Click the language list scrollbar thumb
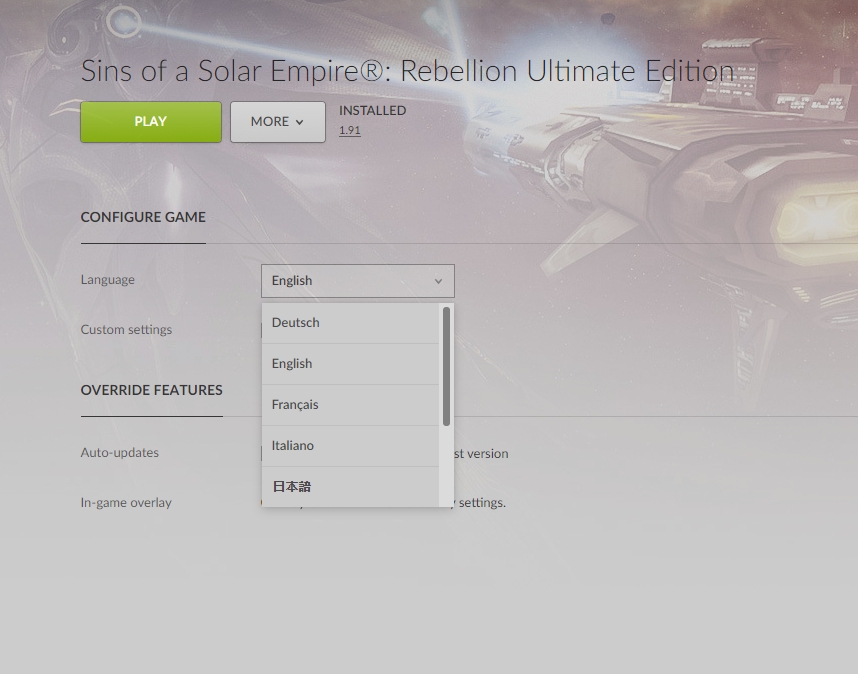The width and height of the screenshot is (858, 674). click(447, 366)
